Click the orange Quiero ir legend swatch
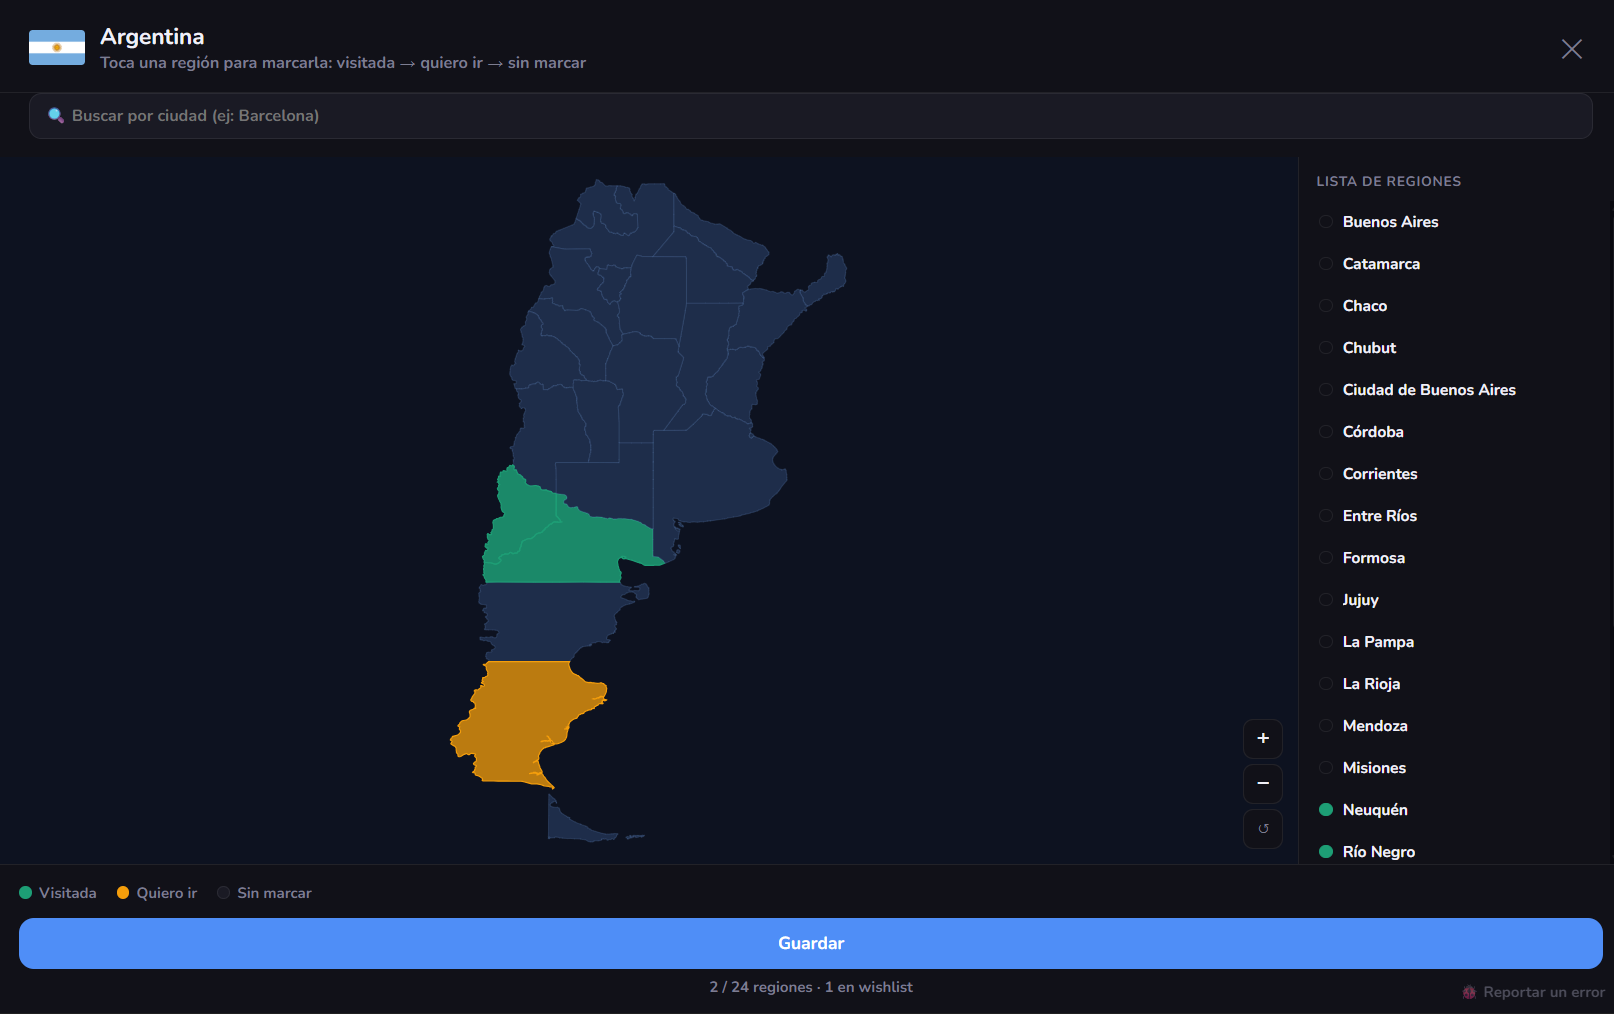Screen dimensions: 1614x1014 pos(123,893)
